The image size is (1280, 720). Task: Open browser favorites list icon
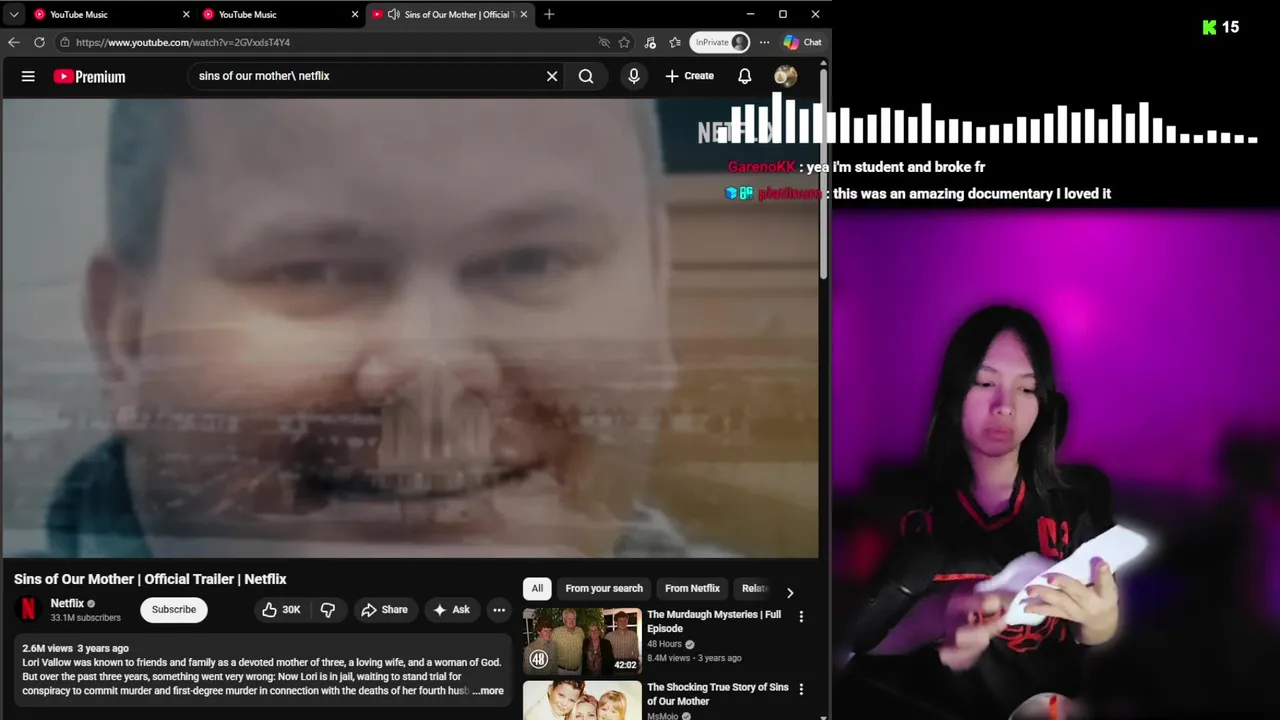pyautogui.click(x=675, y=42)
